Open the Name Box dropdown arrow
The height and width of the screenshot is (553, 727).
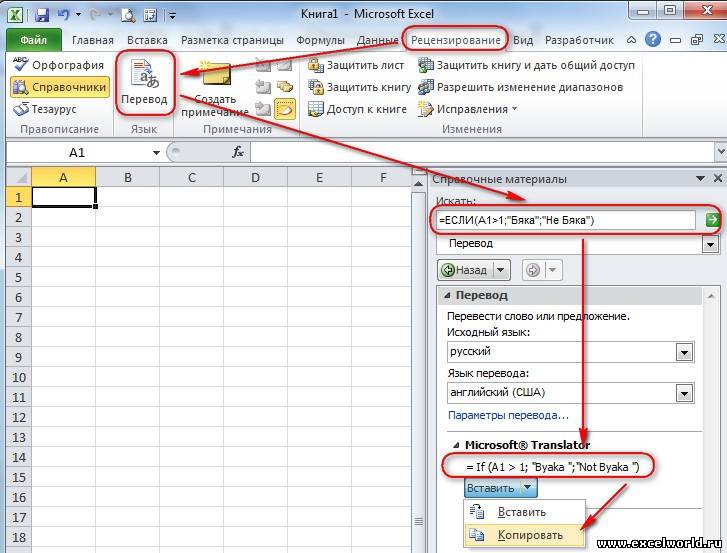pos(156,153)
